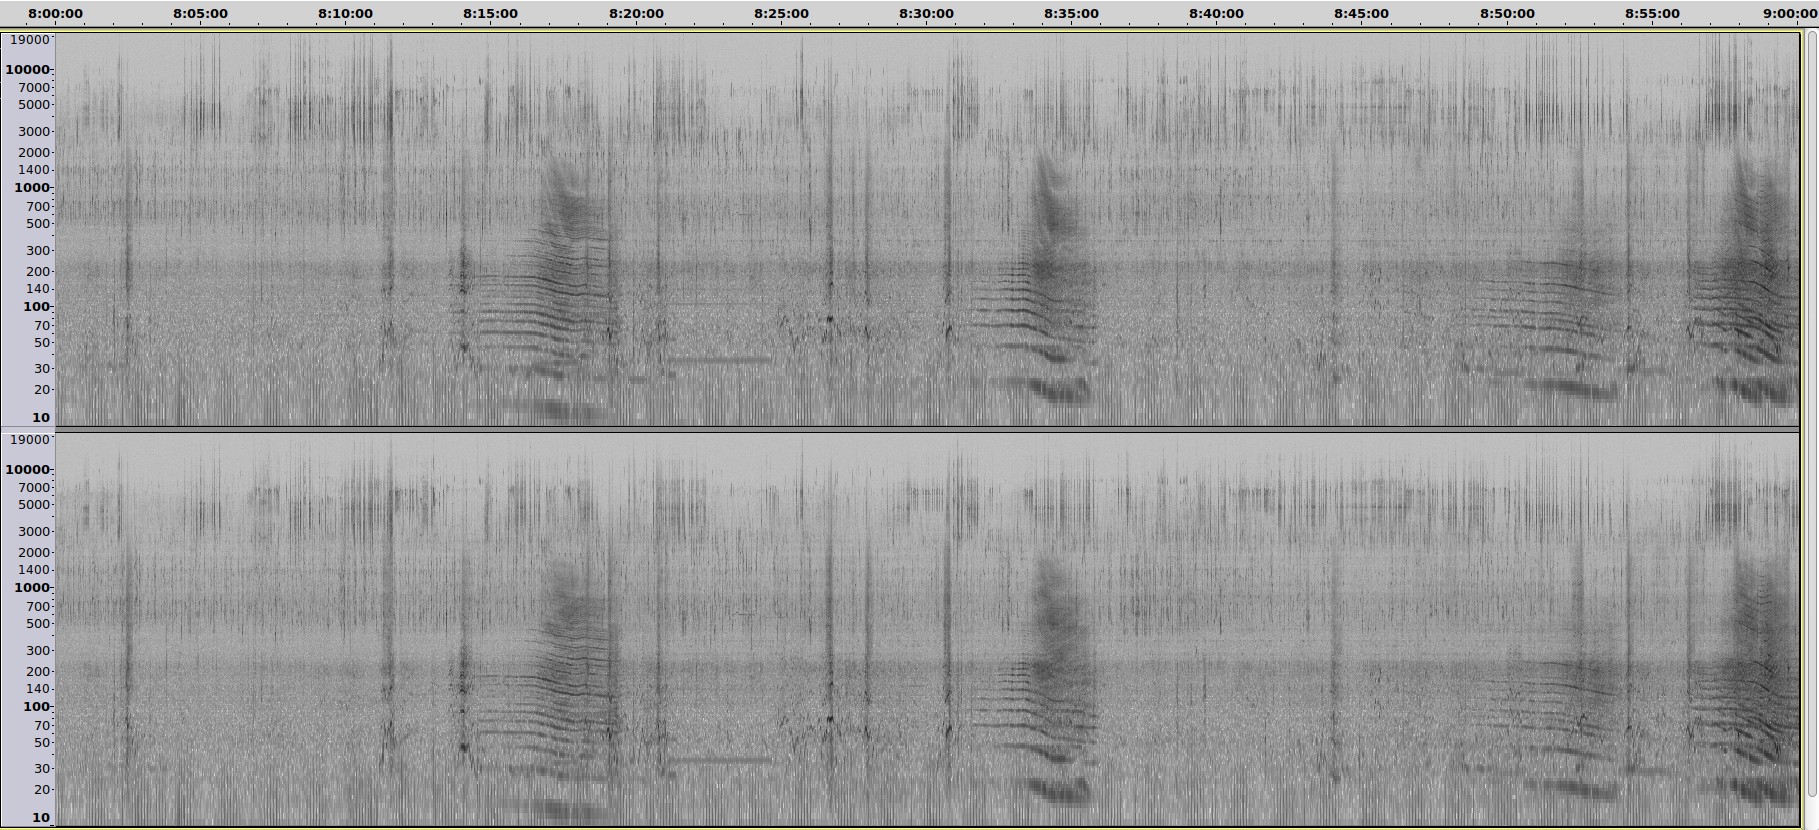Click the 8:30:00 mark on the timeline ruler

point(926,13)
